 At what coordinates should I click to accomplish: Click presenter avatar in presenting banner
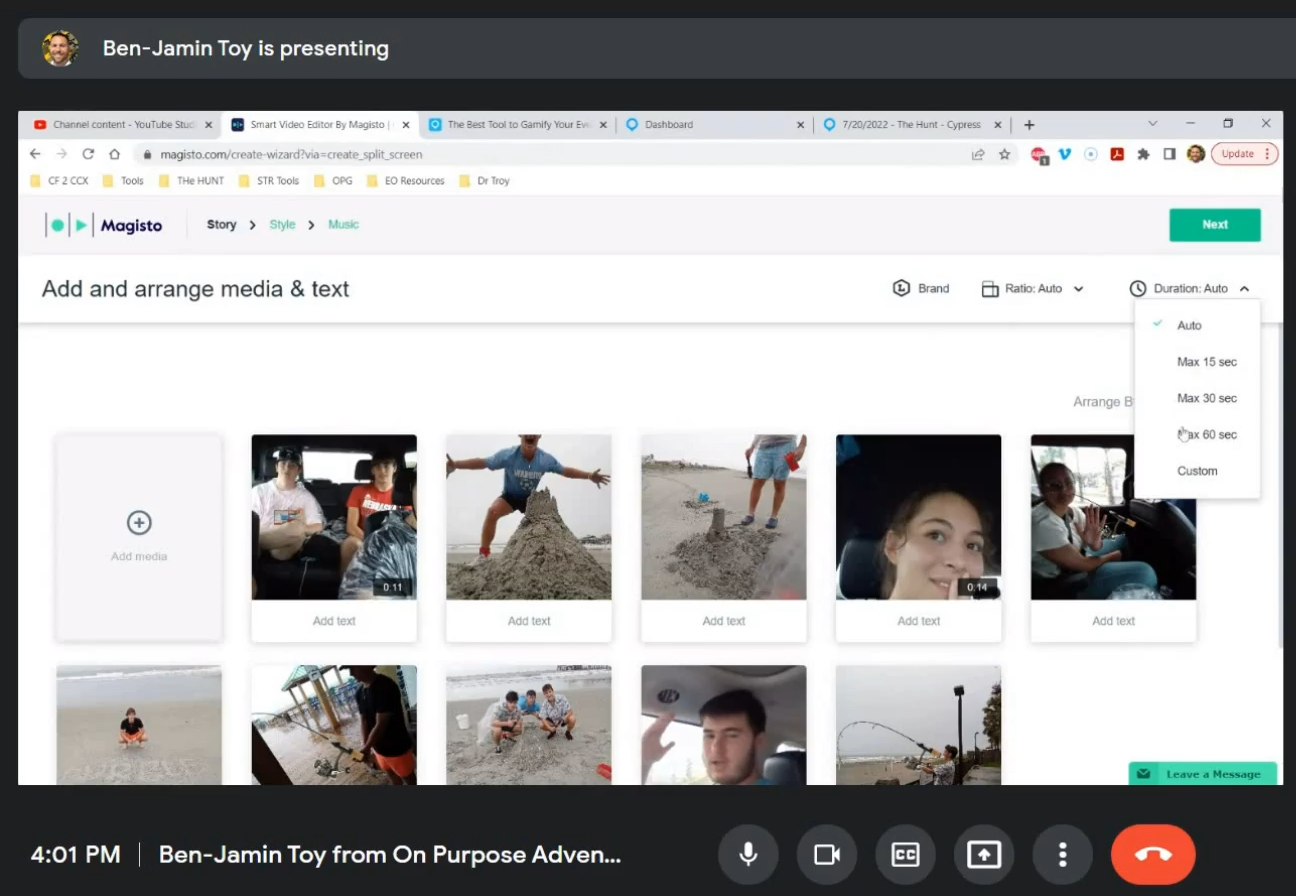point(60,48)
